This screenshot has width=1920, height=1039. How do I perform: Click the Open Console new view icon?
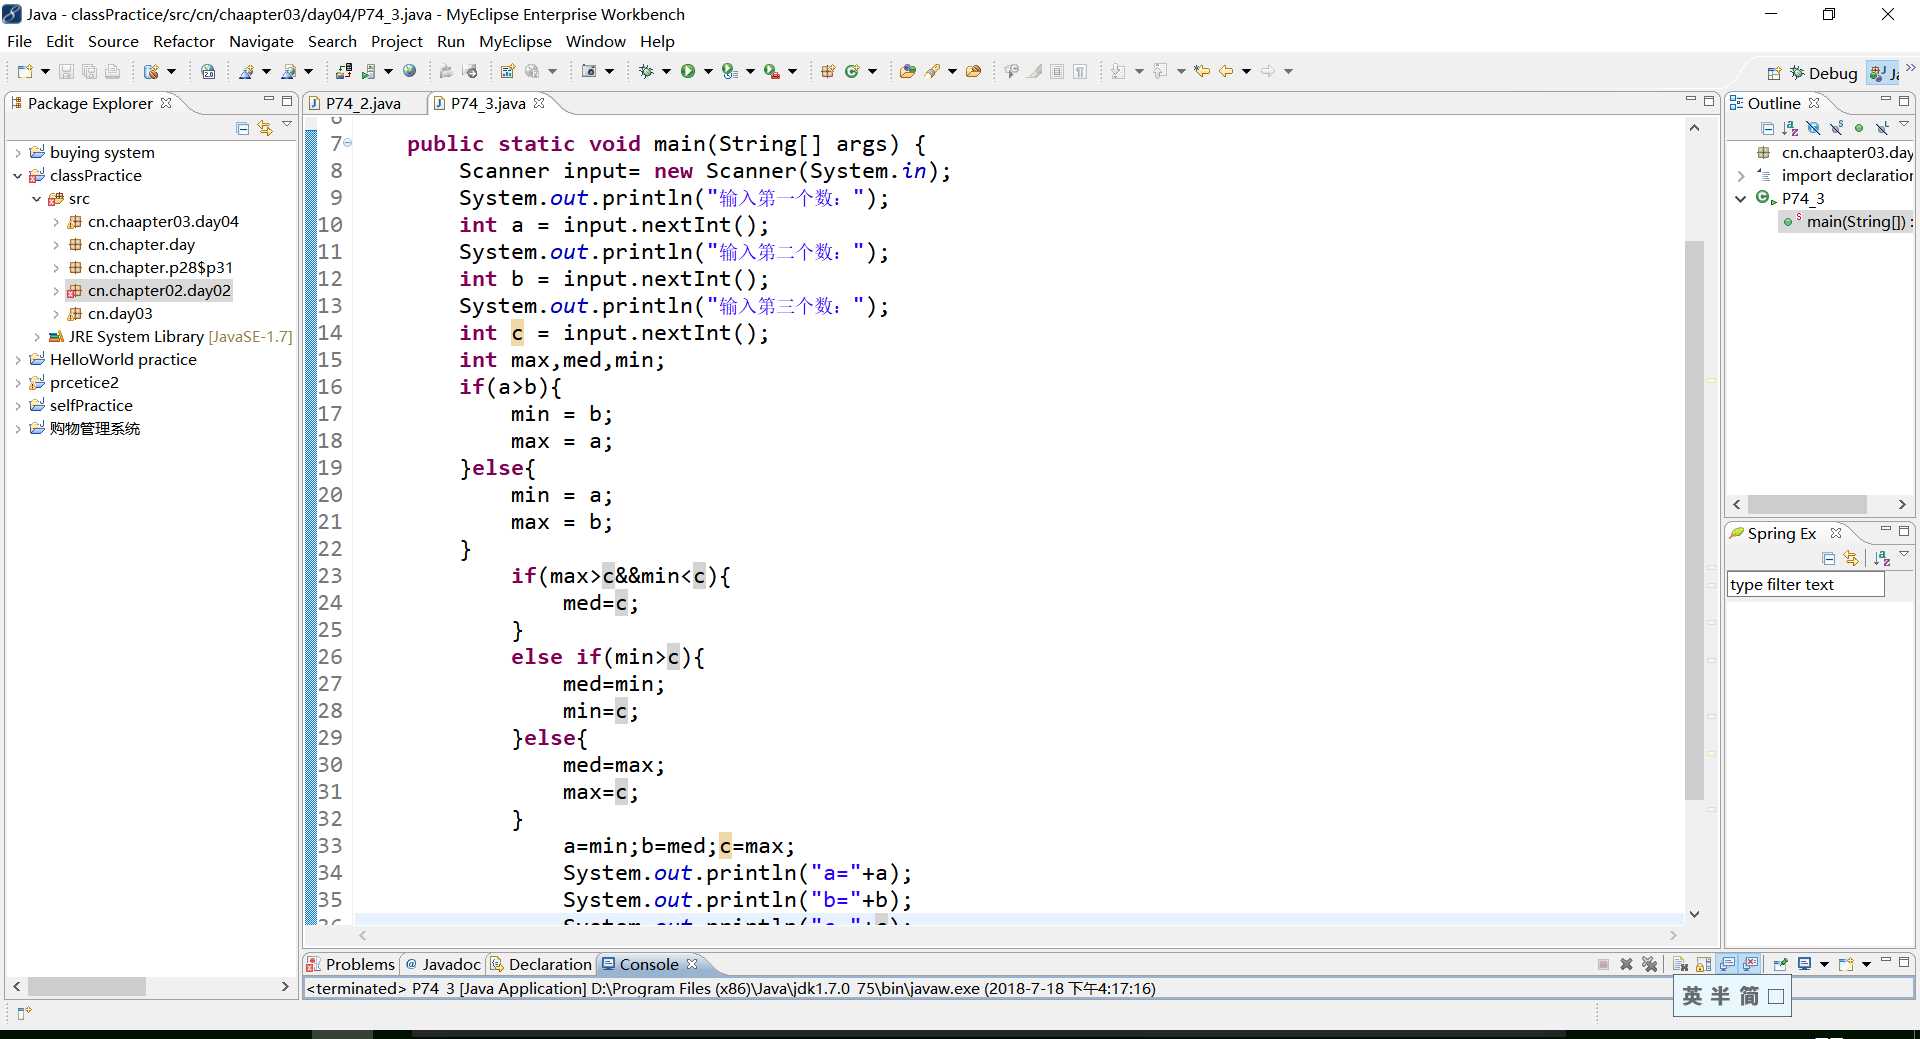coord(1846,964)
